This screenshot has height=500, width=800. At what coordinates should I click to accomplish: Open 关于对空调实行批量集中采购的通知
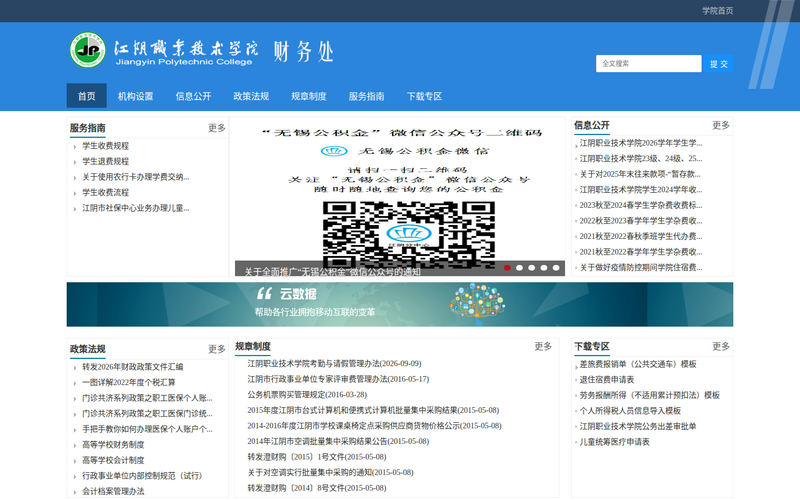pos(330,472)
